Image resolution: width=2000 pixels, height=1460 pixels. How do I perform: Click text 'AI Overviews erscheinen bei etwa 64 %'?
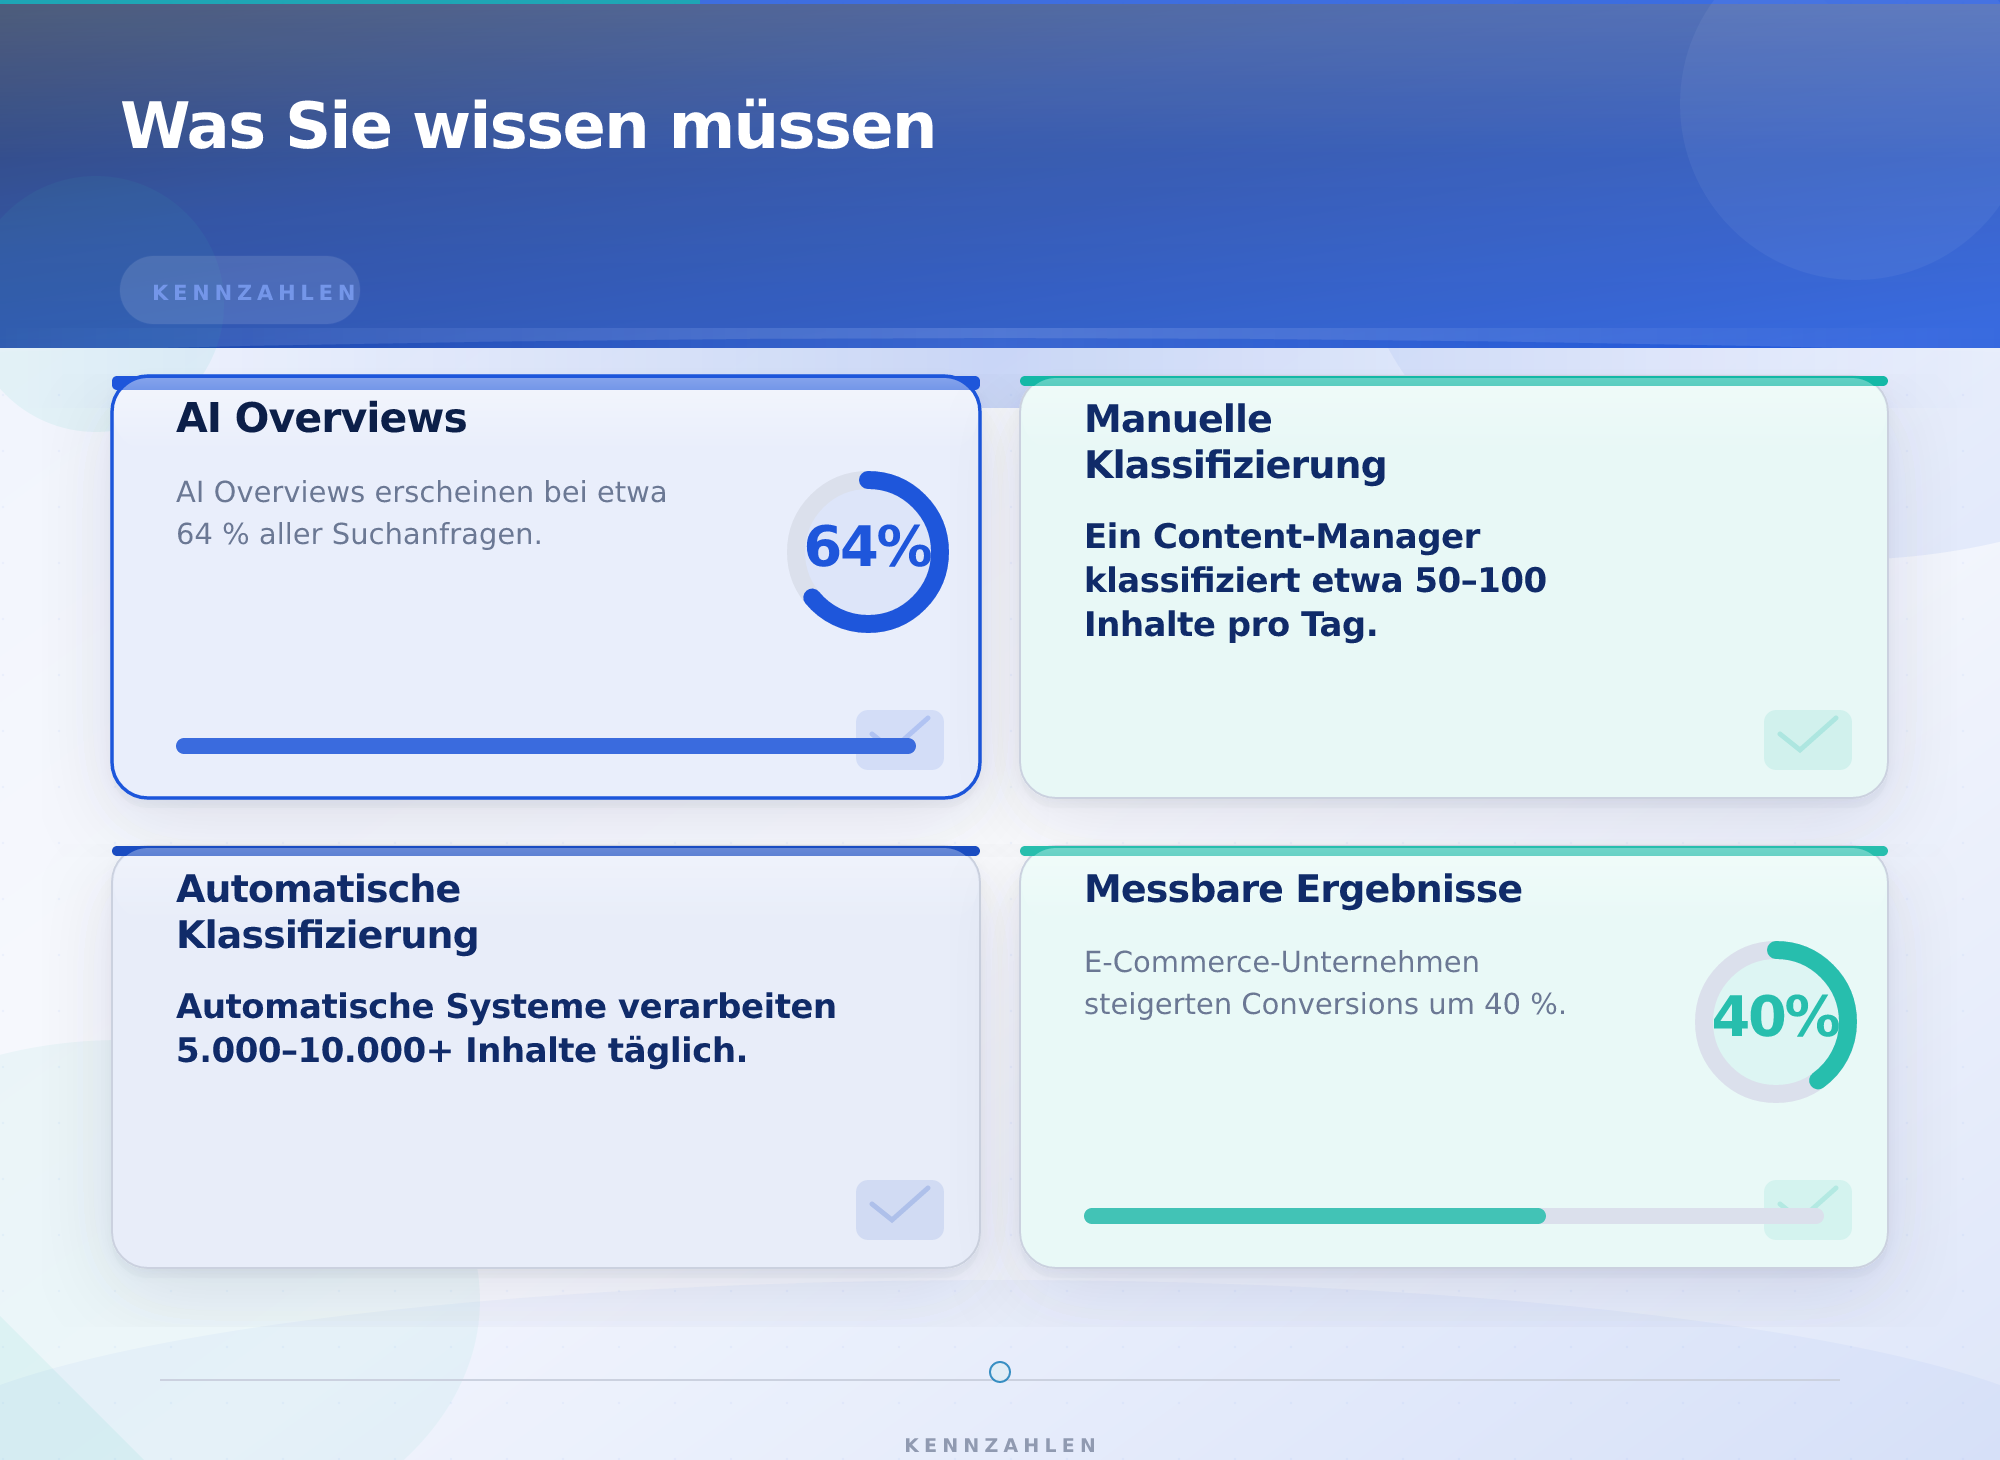pos(421,513)
